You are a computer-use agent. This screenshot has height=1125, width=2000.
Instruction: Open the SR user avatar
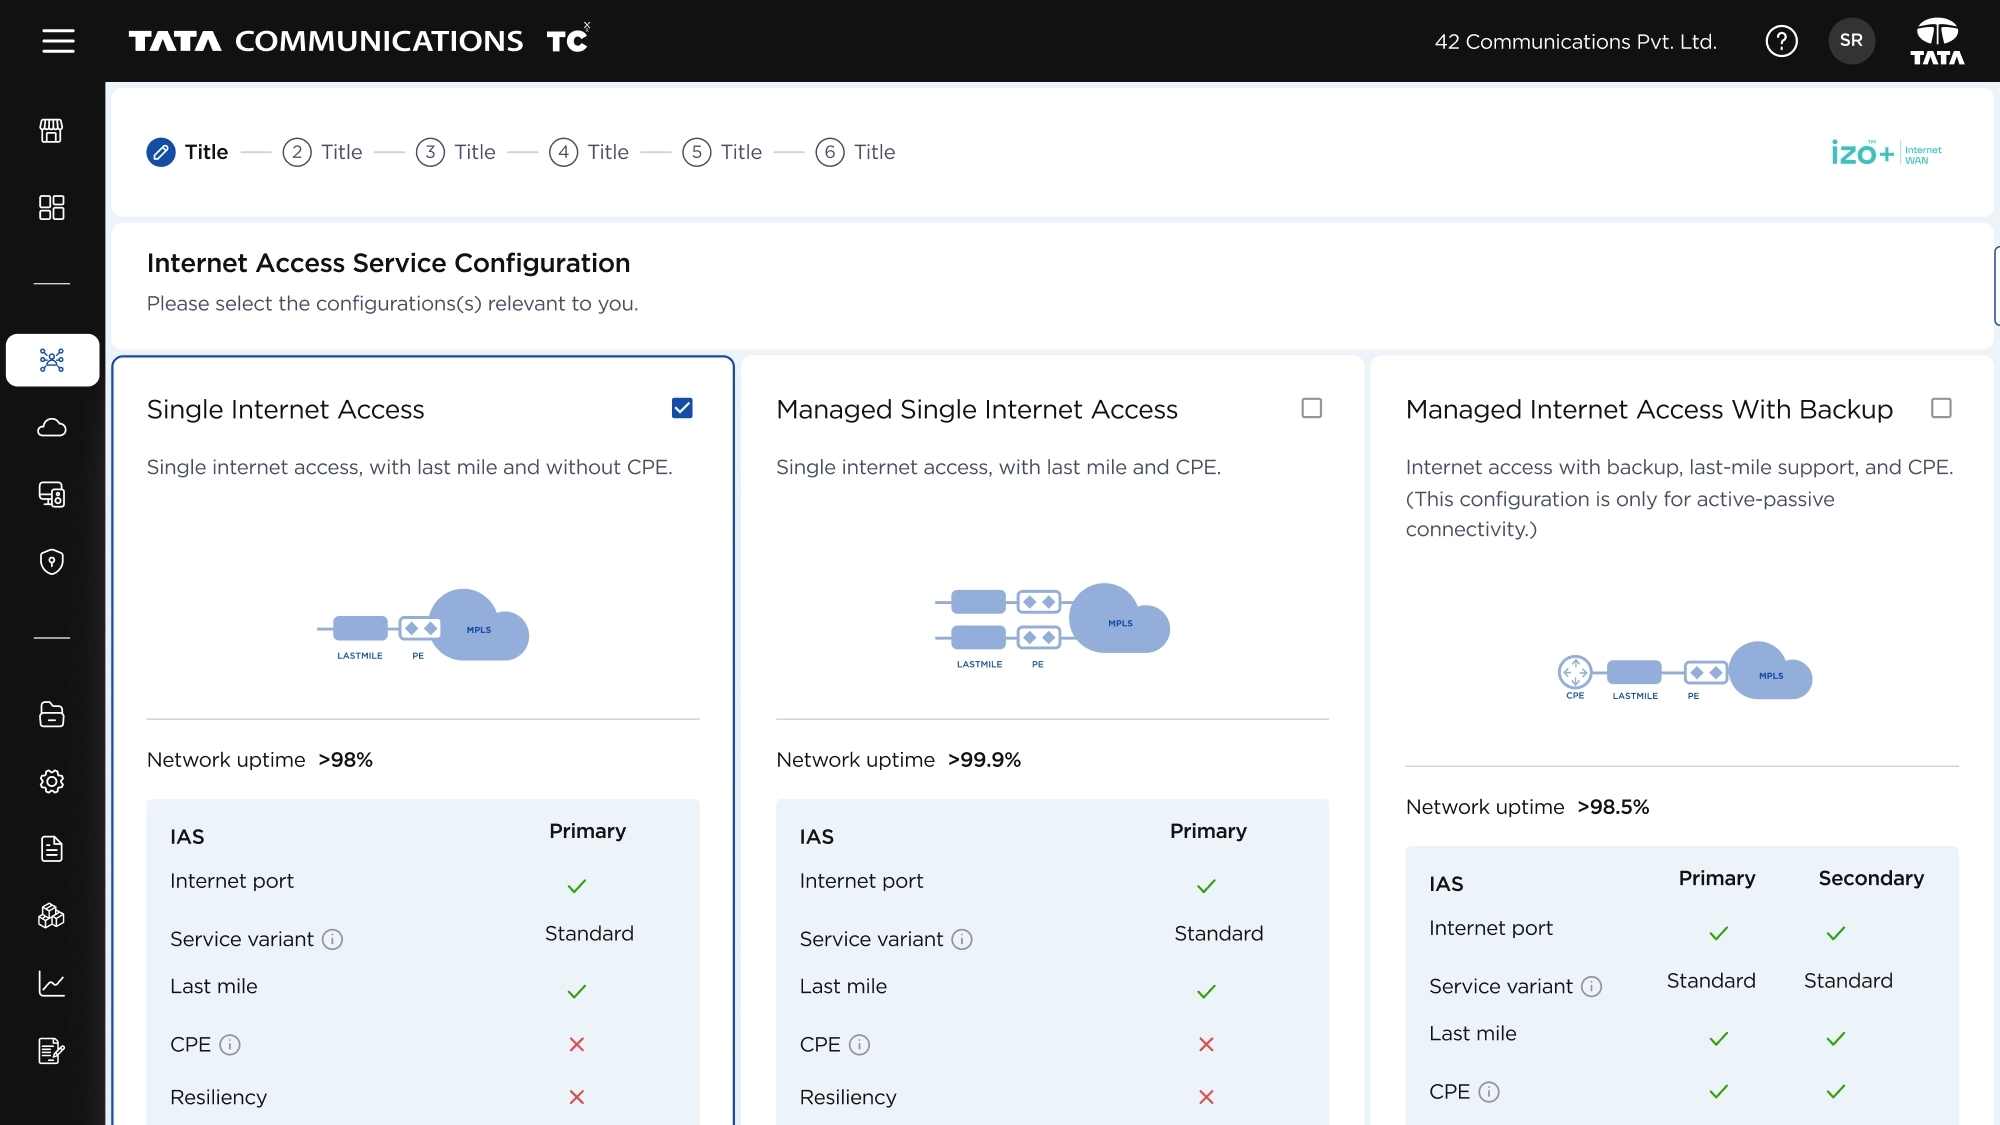(1851, 41)
